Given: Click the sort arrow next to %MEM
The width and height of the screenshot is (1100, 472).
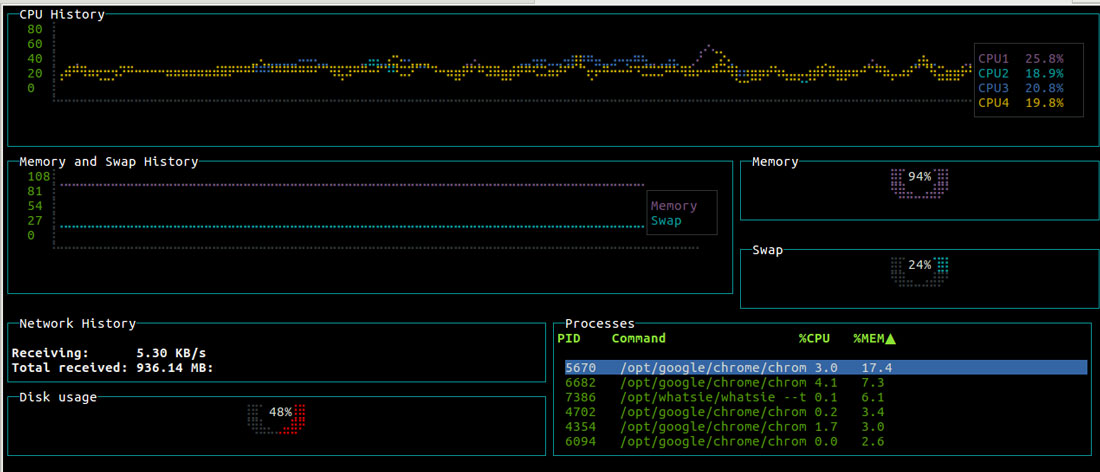Looking at the screenshot, I should (x=891, y=339).
